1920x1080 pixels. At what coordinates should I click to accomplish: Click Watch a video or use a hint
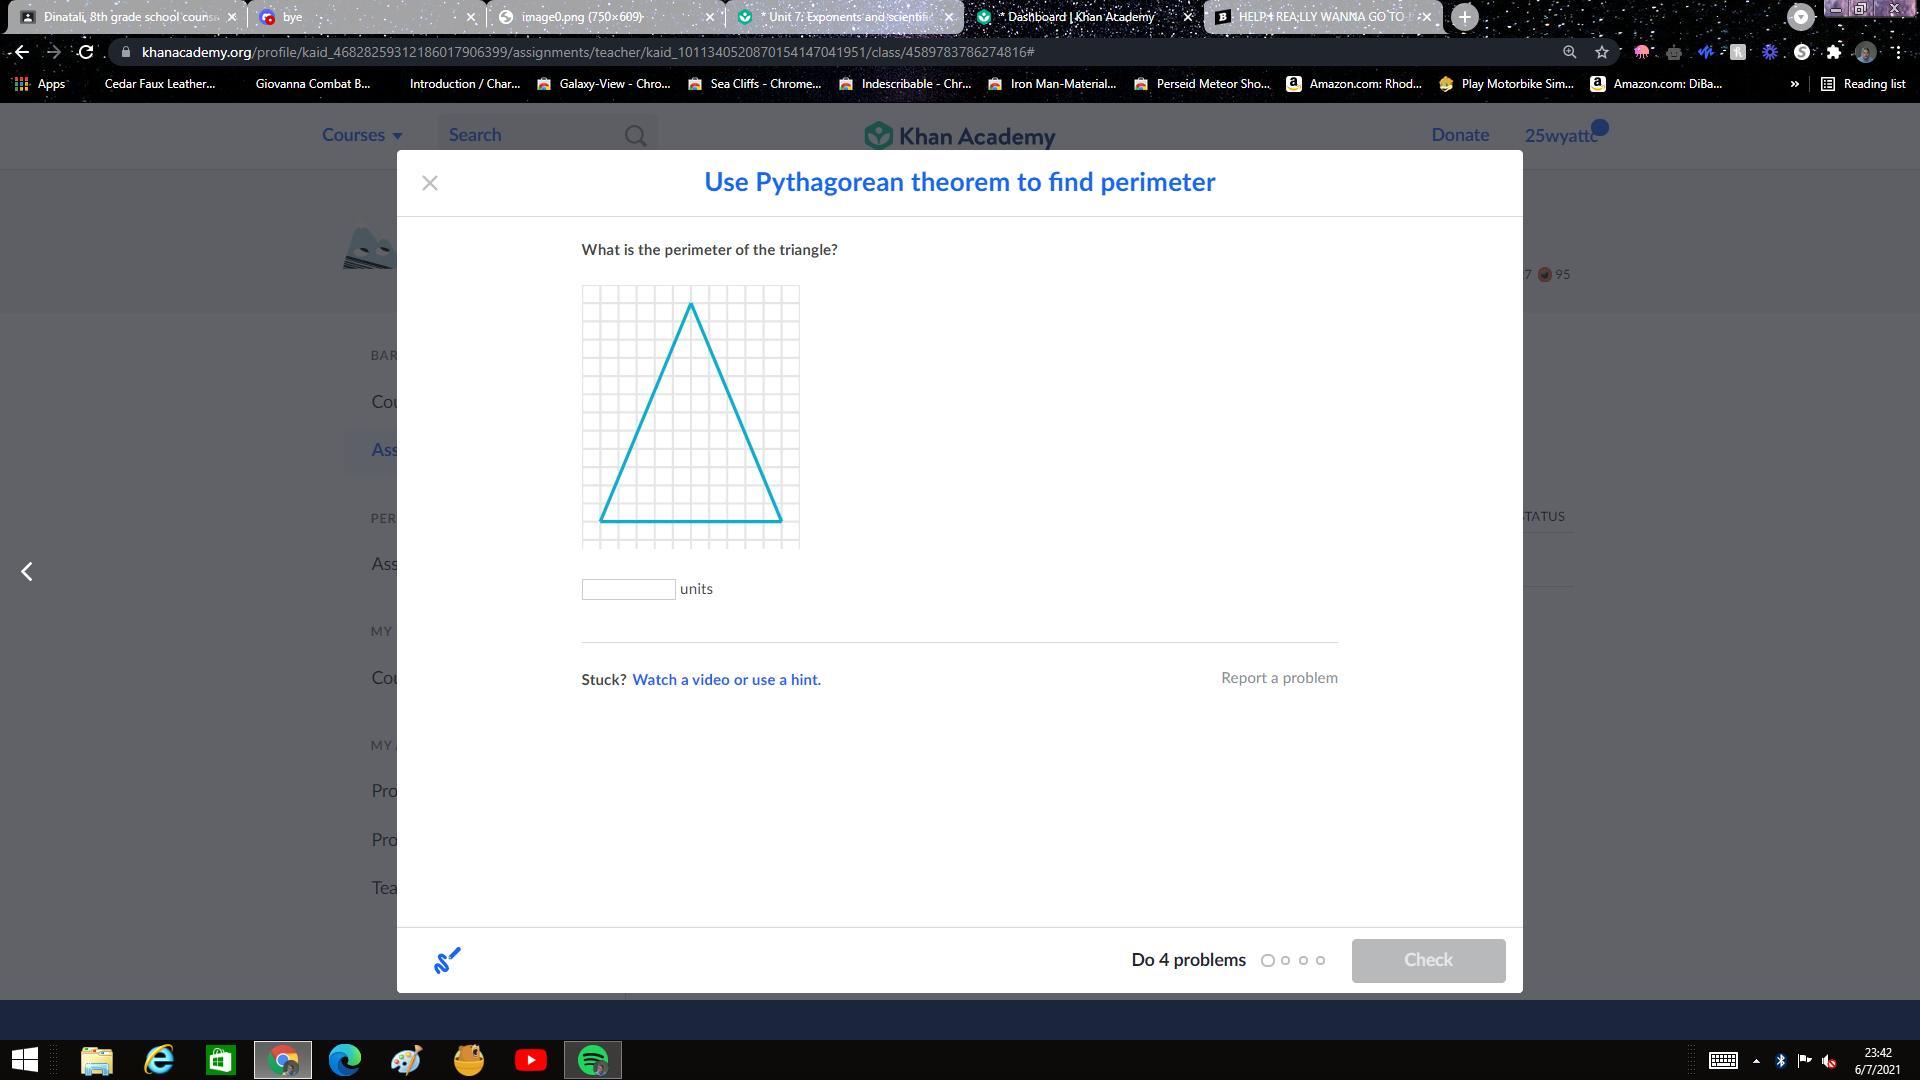tap(726, 680)
